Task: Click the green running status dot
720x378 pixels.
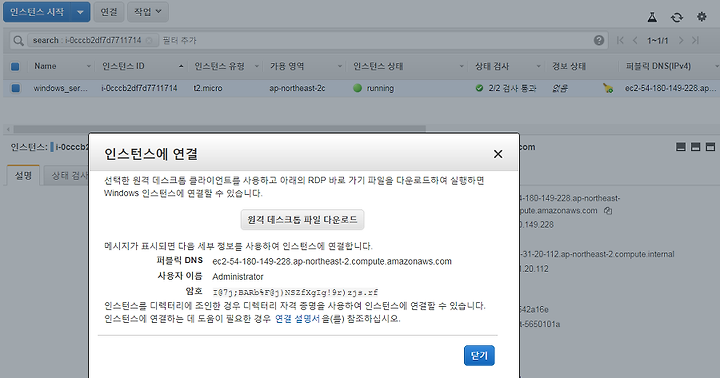Action: [358, 88]
